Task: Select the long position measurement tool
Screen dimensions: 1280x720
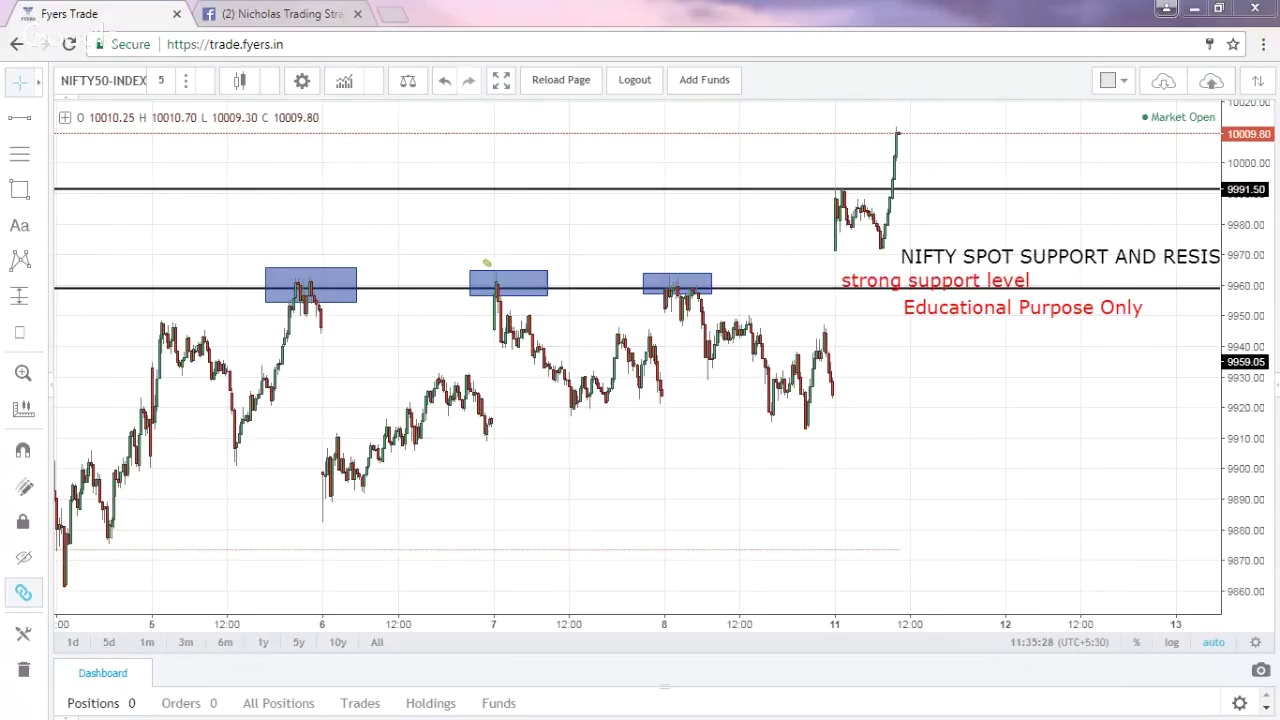Action: point(20,297)
